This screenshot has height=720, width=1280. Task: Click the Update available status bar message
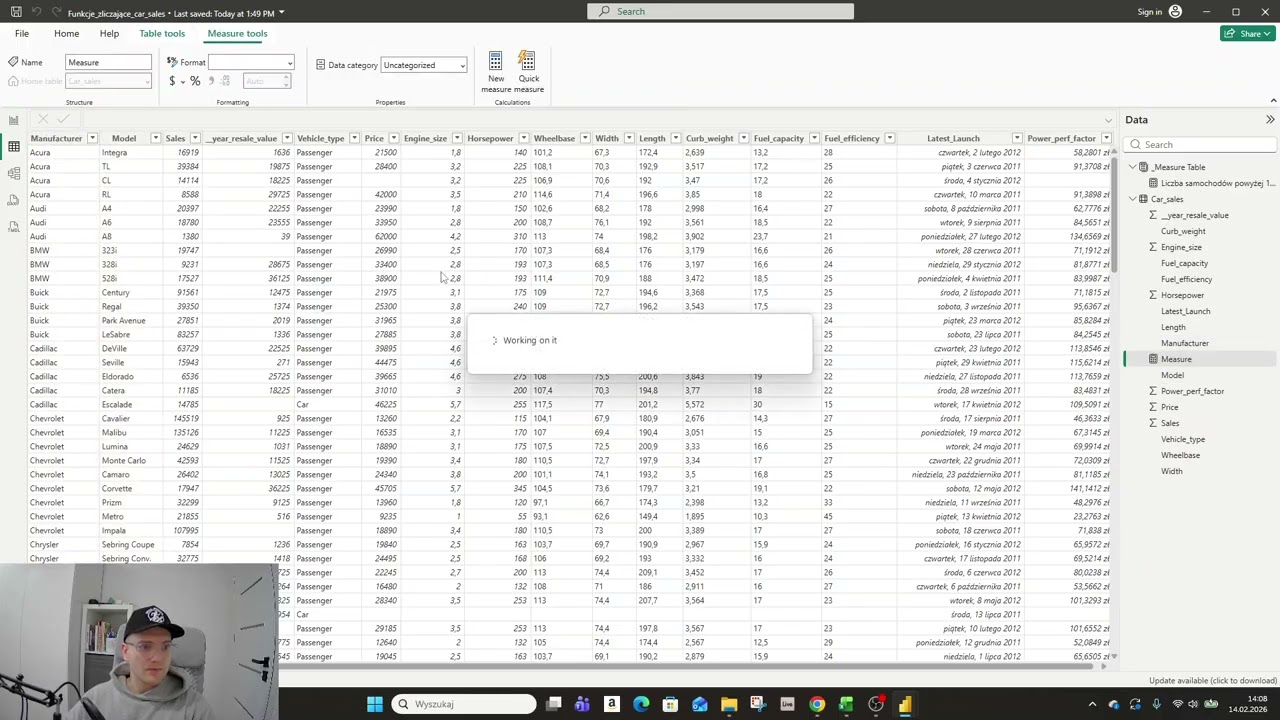(x=1213, y=681)
